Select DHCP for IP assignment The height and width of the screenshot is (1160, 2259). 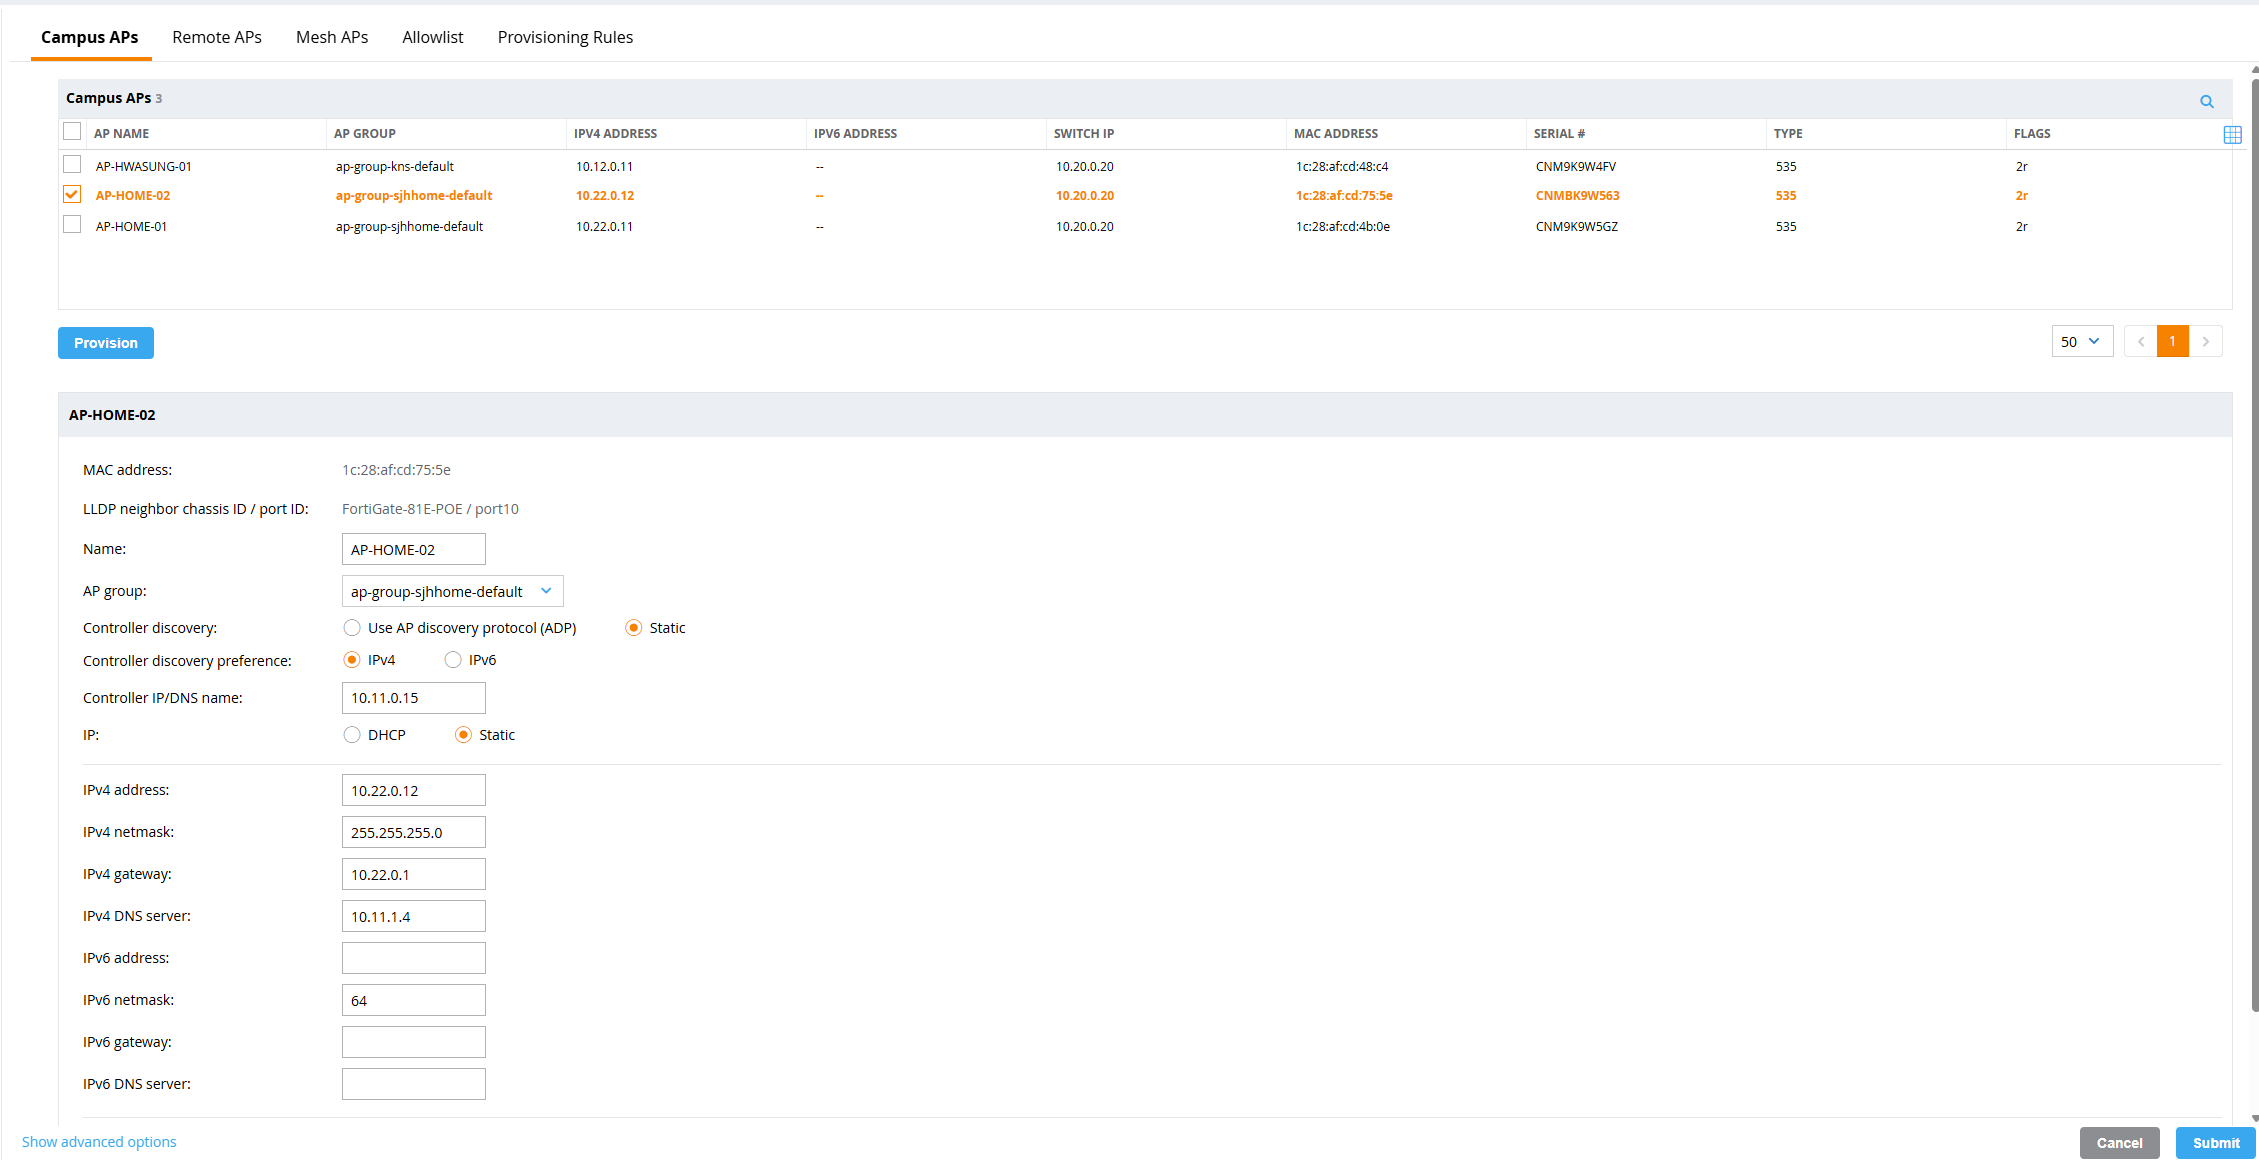352,735
